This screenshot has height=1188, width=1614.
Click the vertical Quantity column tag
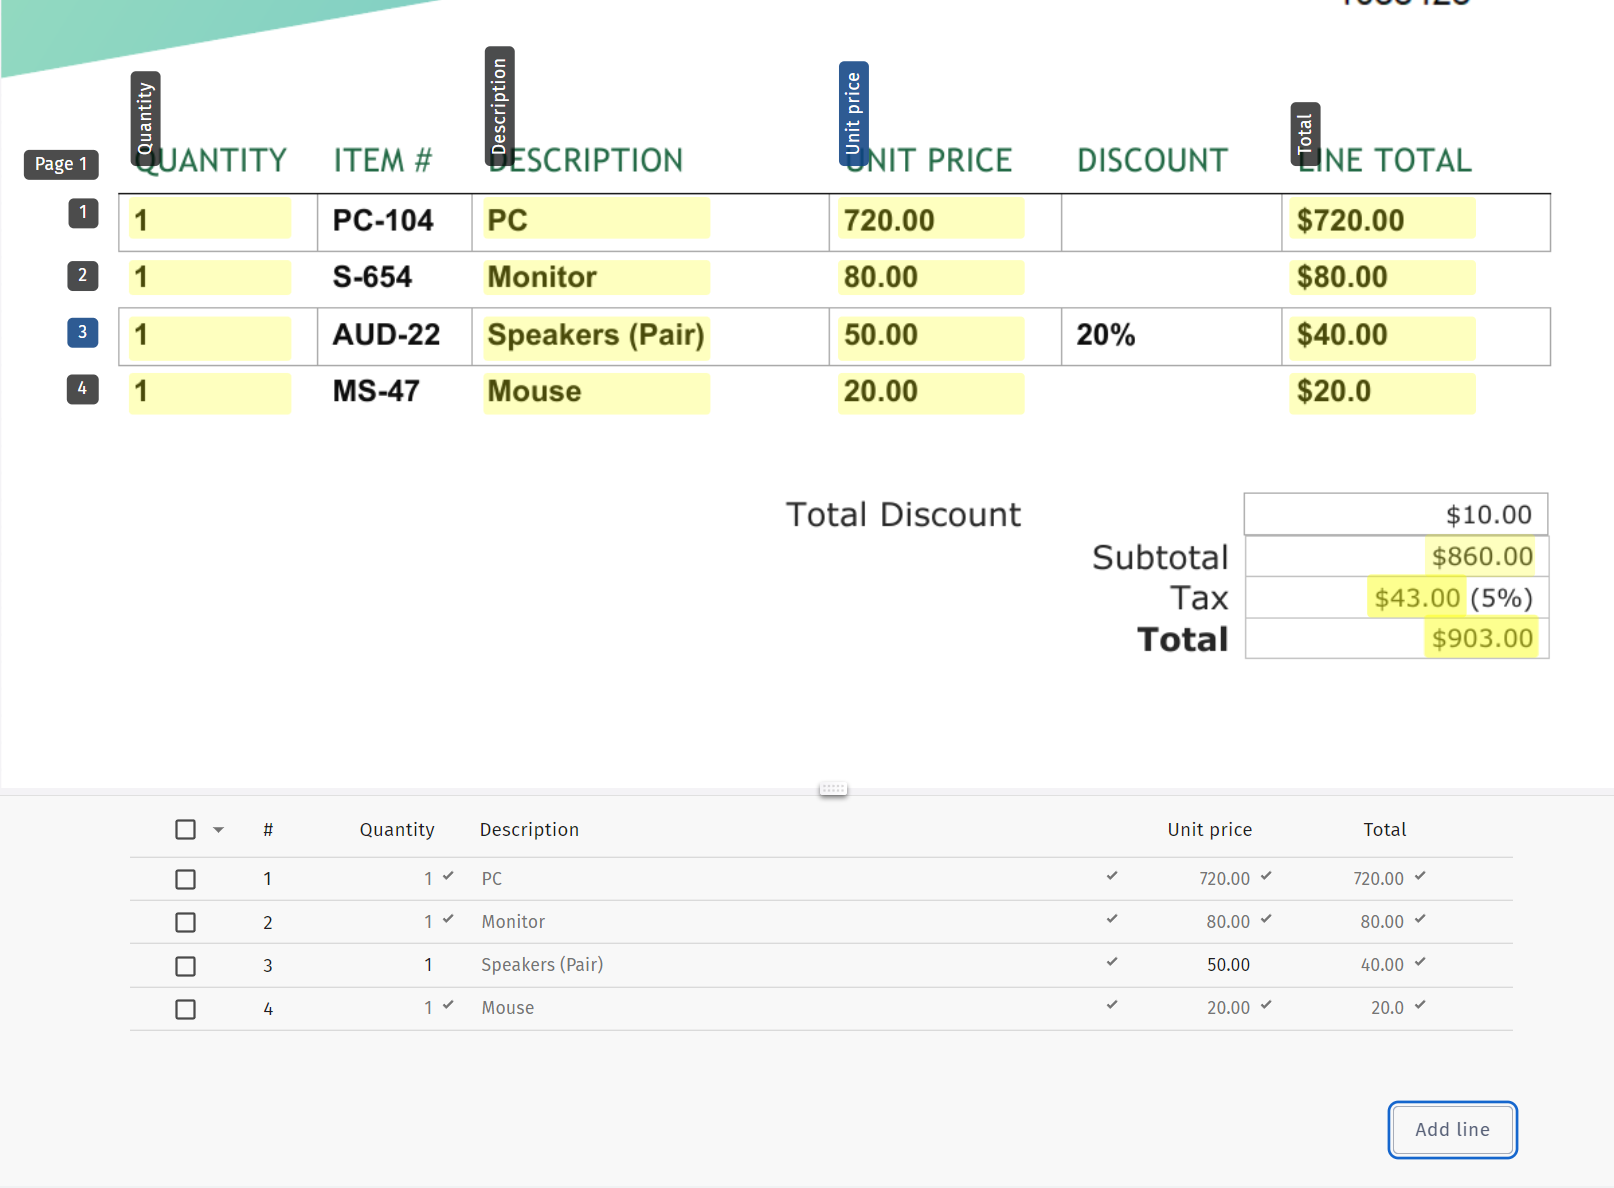pyautogui.click(x=146, y=118)
